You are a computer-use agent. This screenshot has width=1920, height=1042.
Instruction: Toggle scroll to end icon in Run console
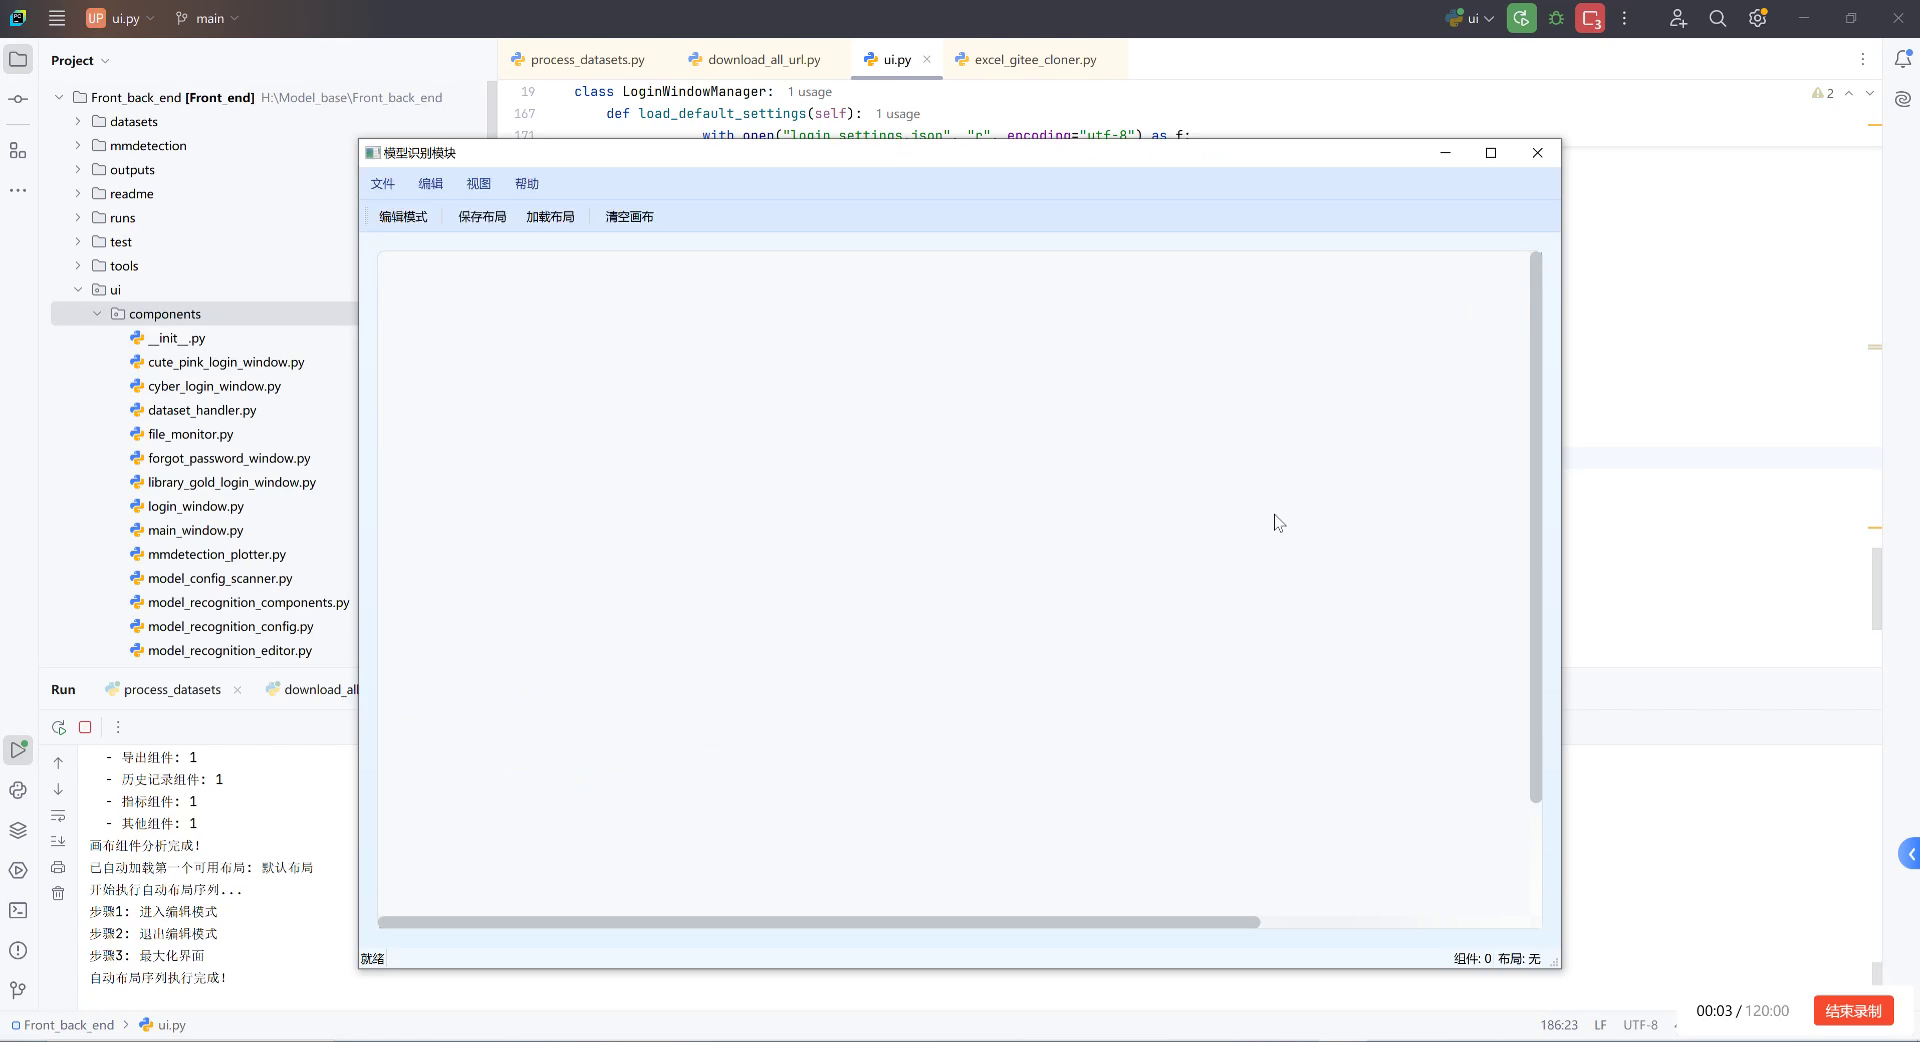point(58,841)
